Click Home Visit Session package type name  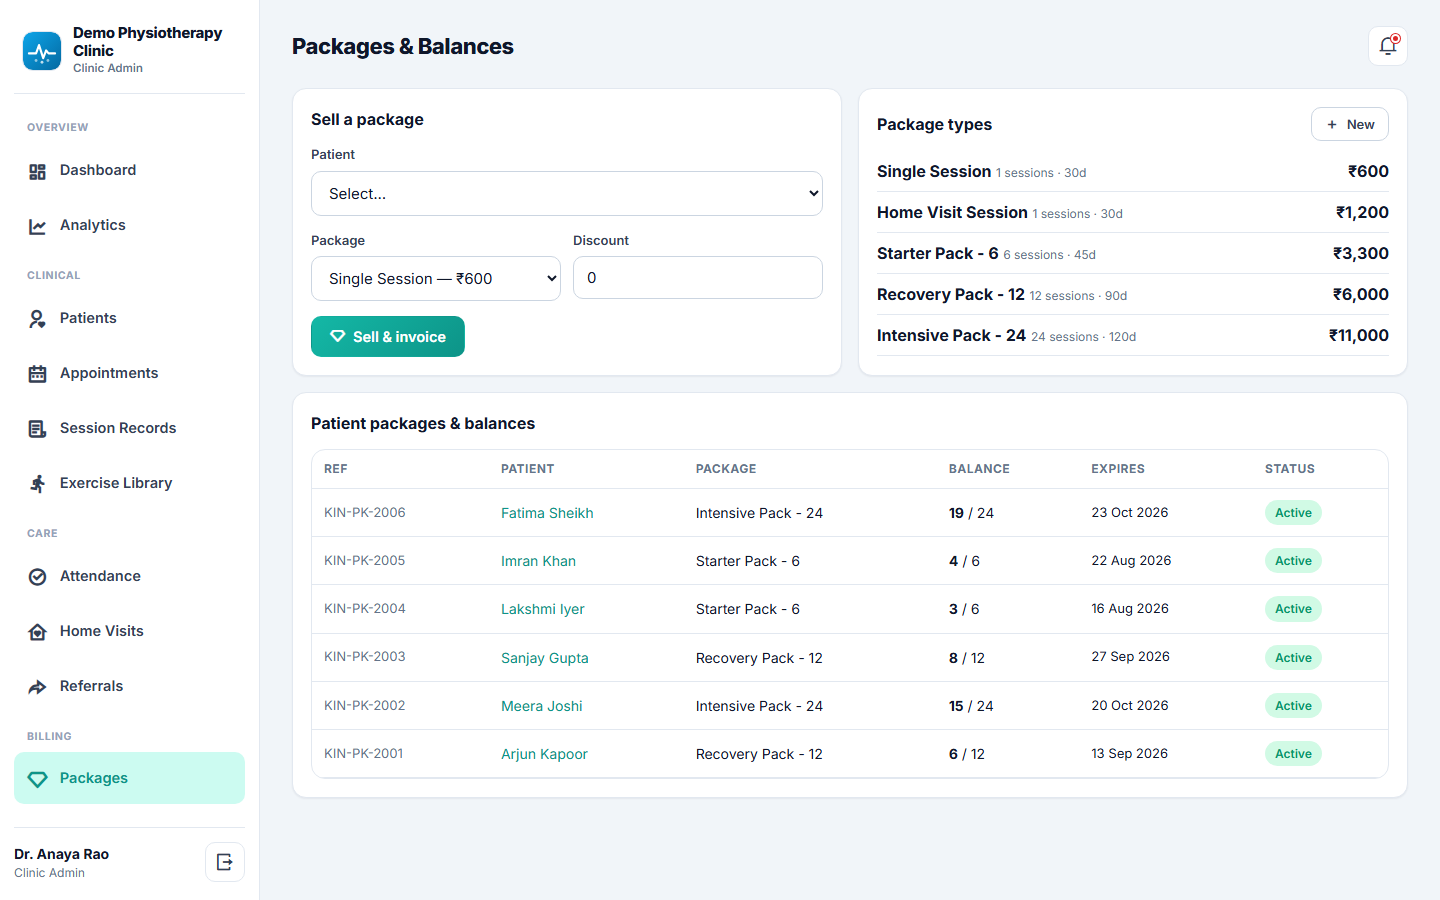[x=952, y=212]
